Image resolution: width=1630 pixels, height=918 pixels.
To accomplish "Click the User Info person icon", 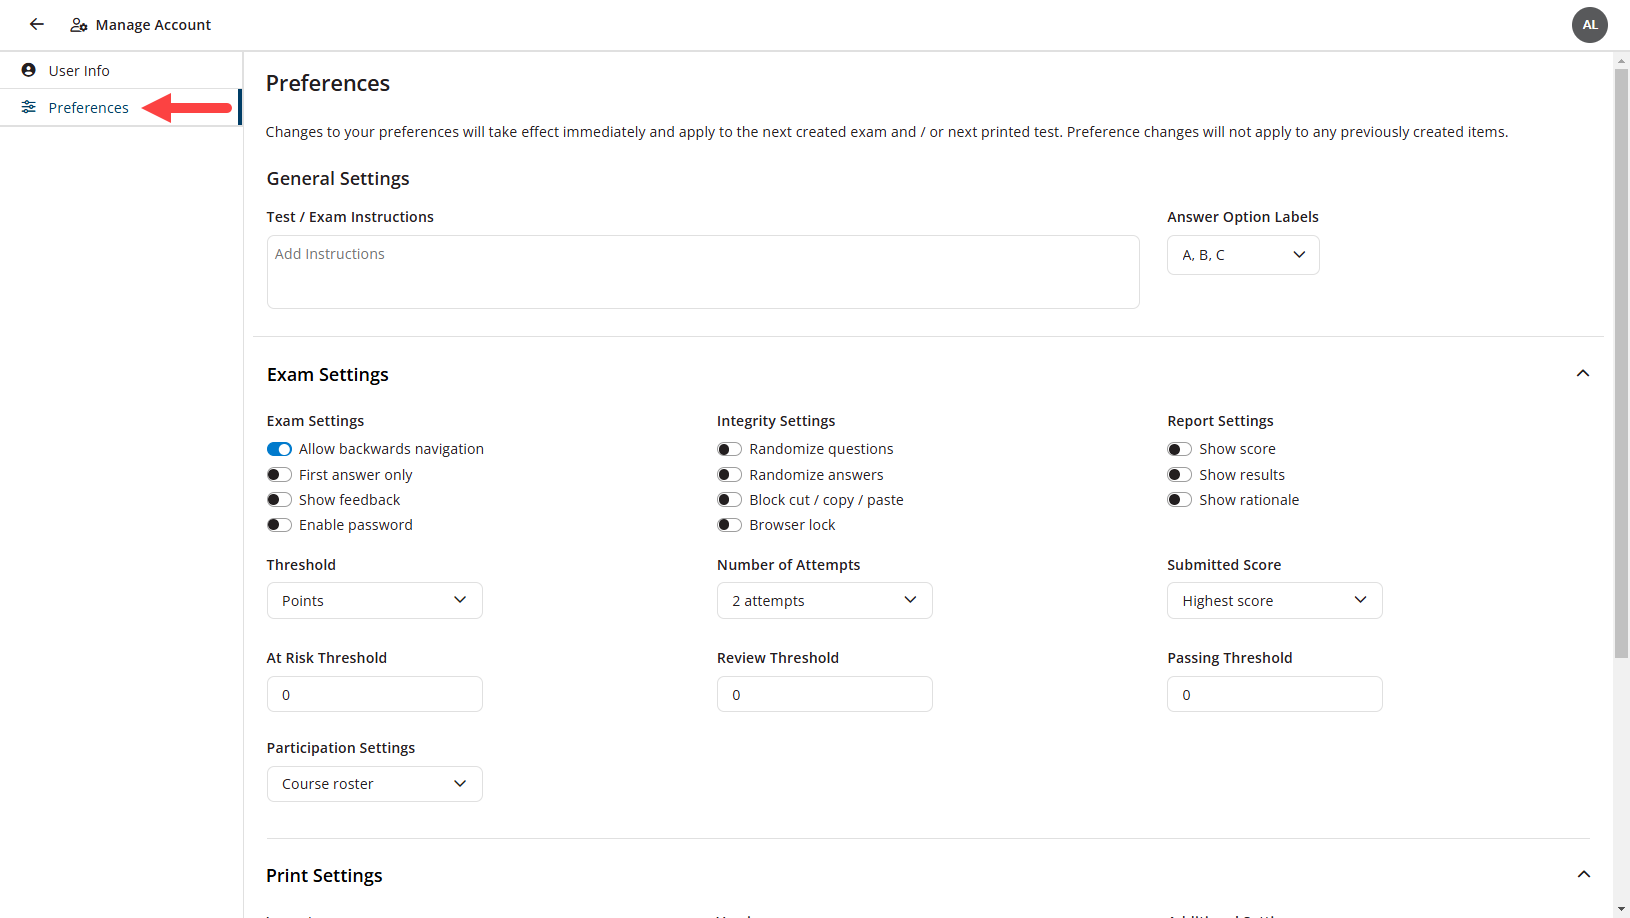I will [29, 70].
